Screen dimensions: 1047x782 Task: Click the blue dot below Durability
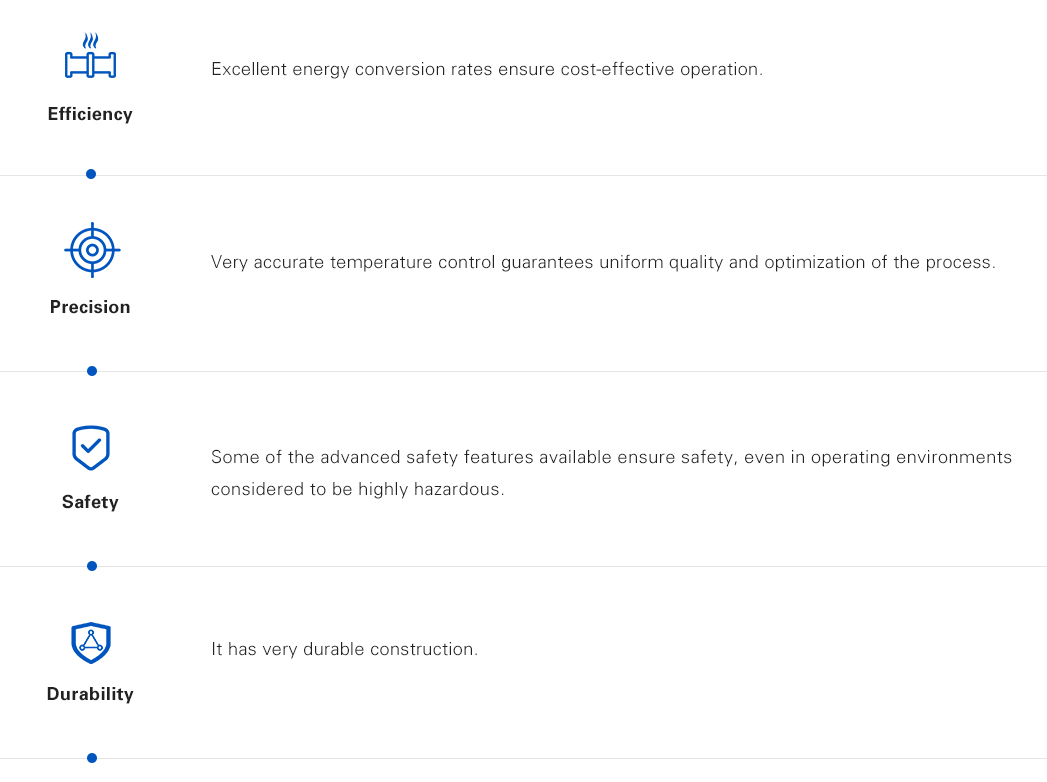pos(92,758)
